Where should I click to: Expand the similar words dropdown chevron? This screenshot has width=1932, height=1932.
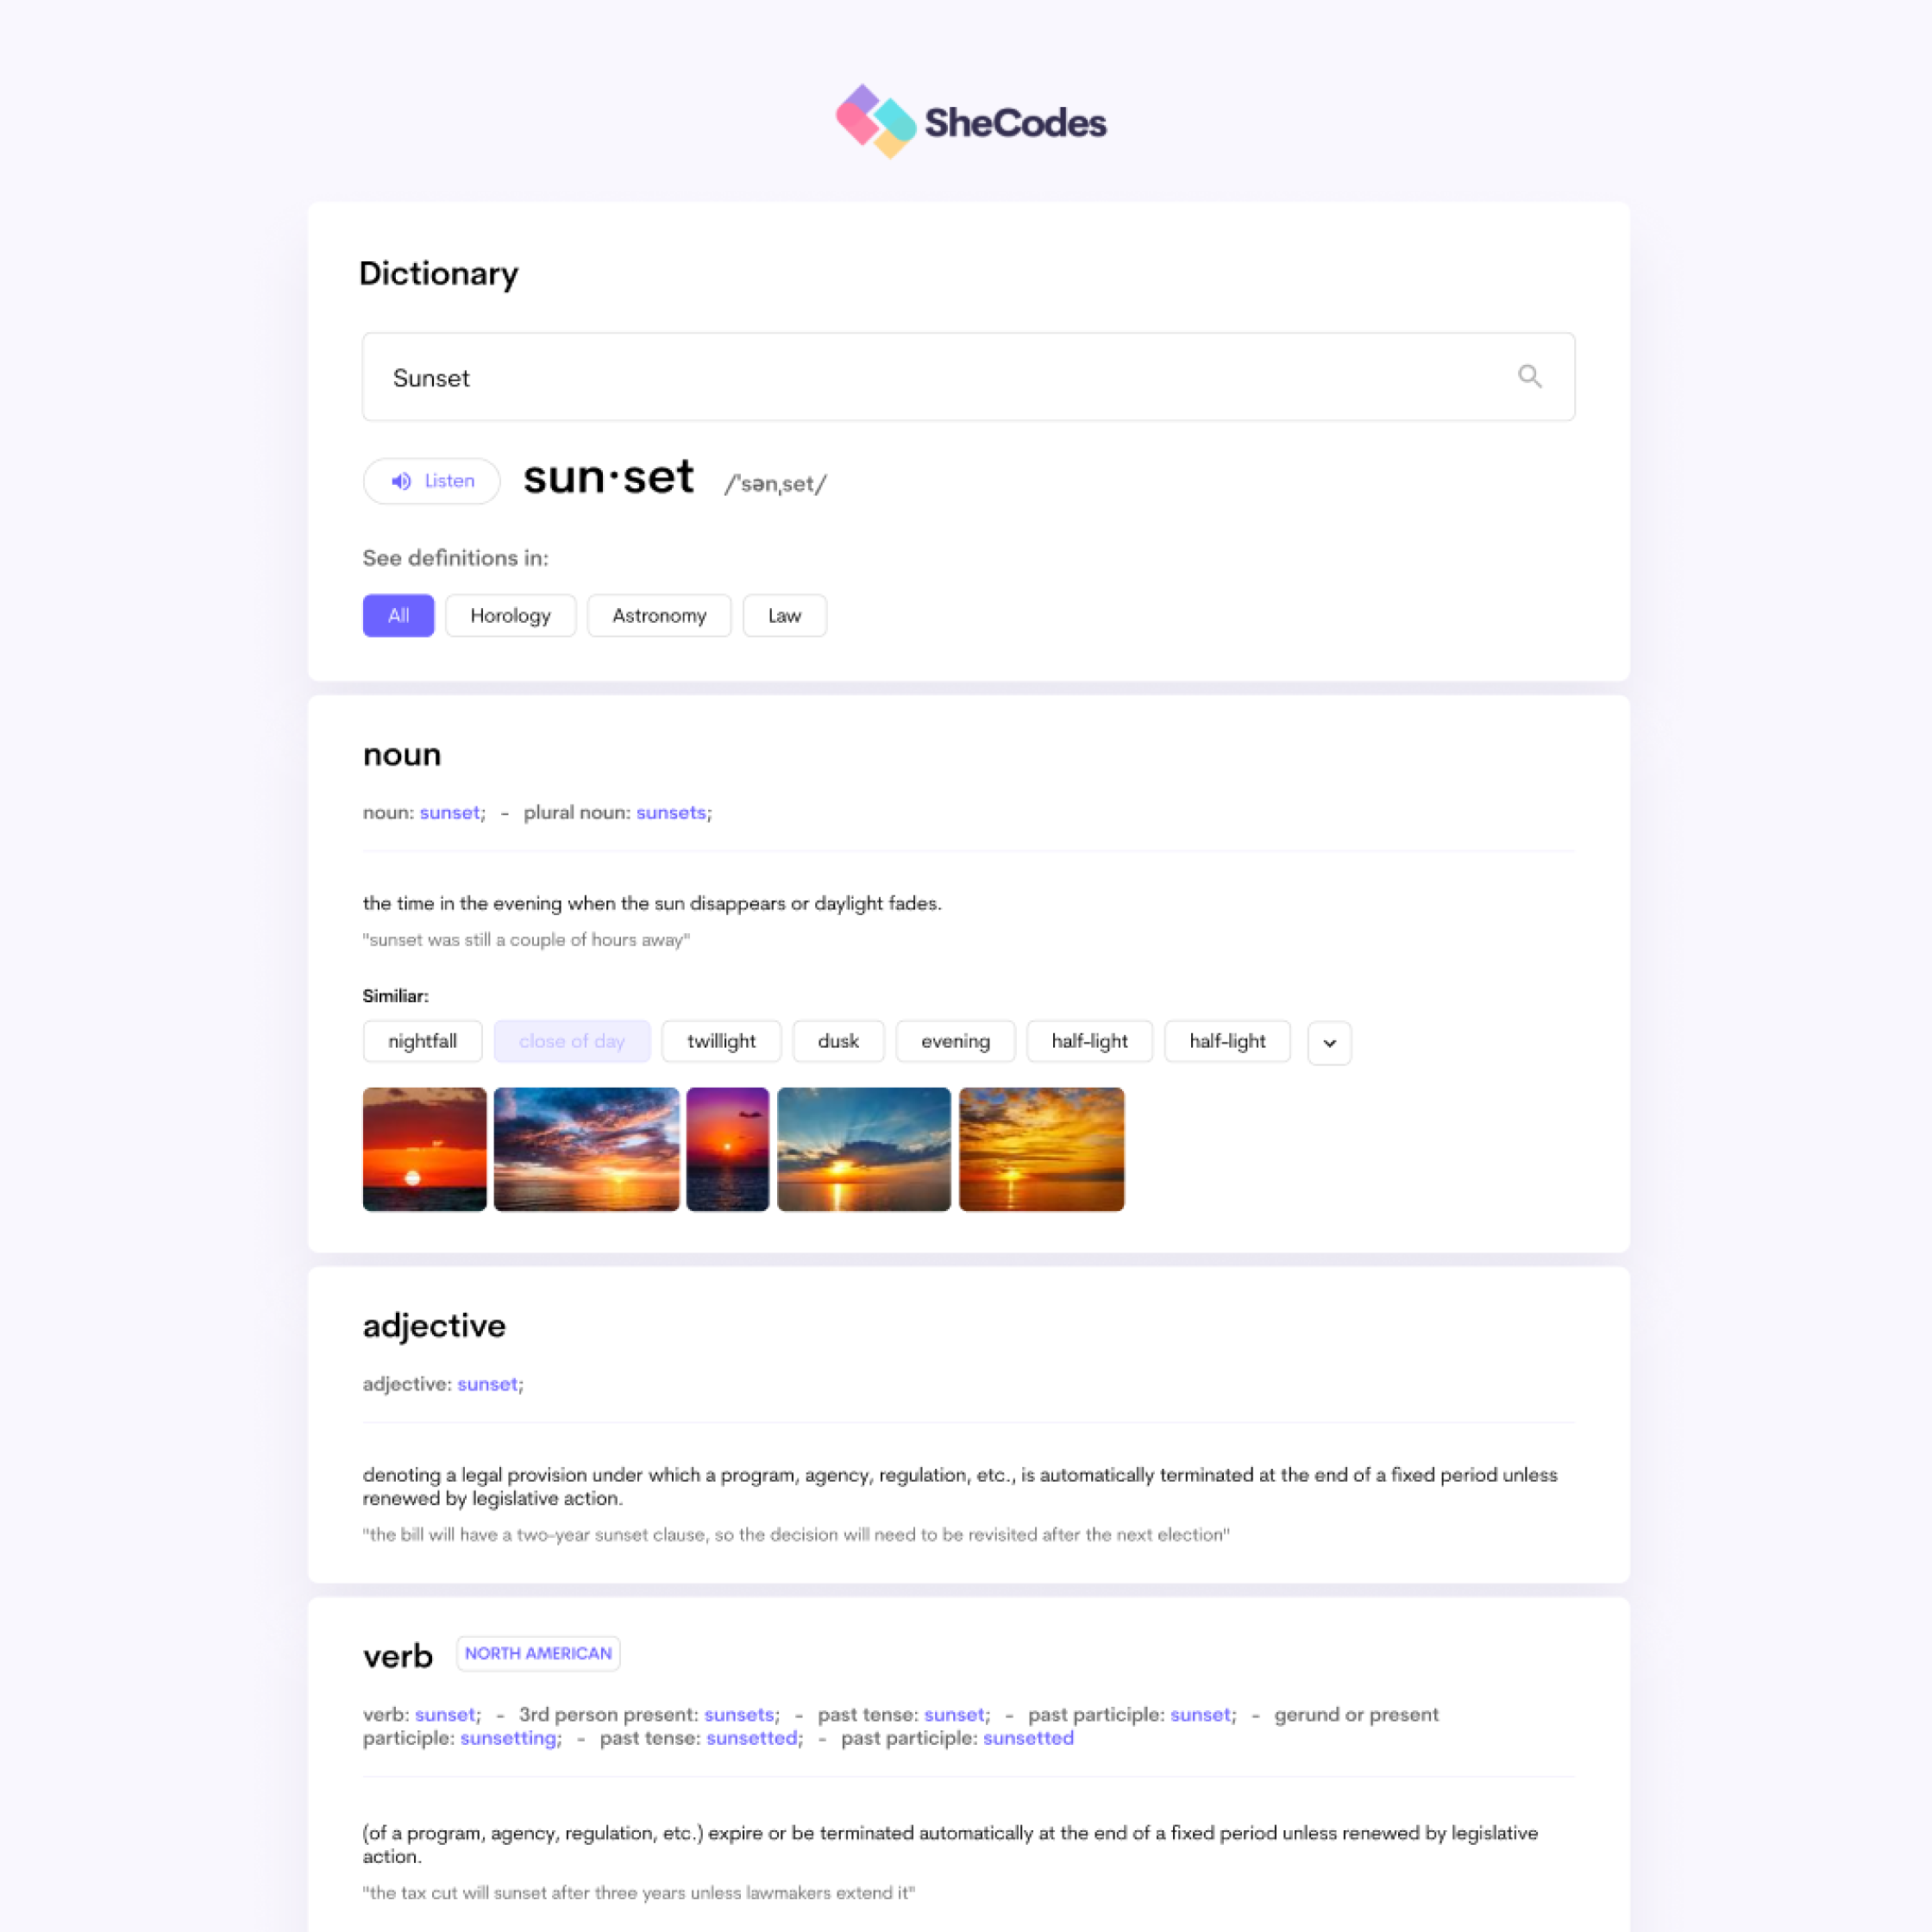(x=1331, y=1040)
